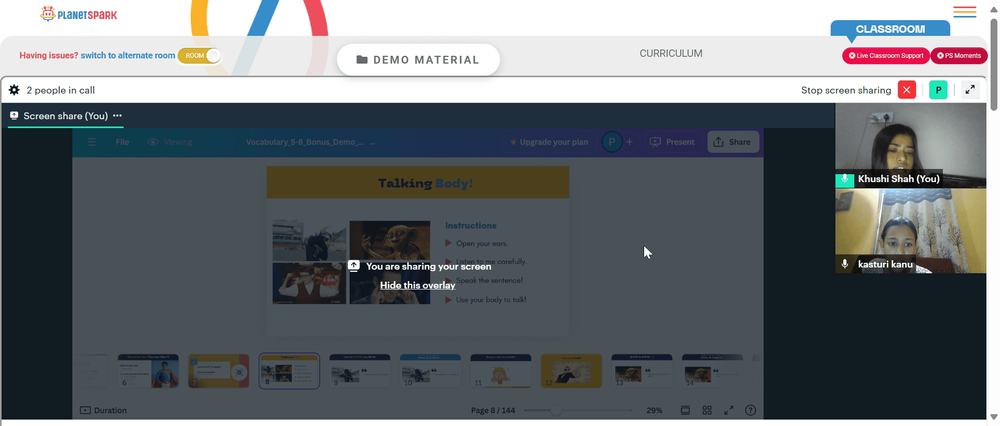
Task: Click the green P participant avatar
Action: [x=938, y=90]
